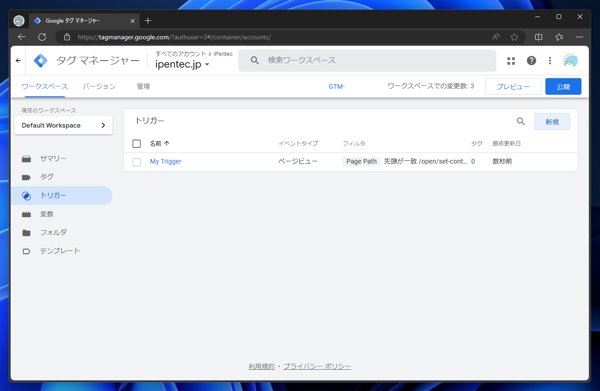Click the テンプレート sidebar icon
The height and width of the screenshot is (391, 600).
[26, 251]
